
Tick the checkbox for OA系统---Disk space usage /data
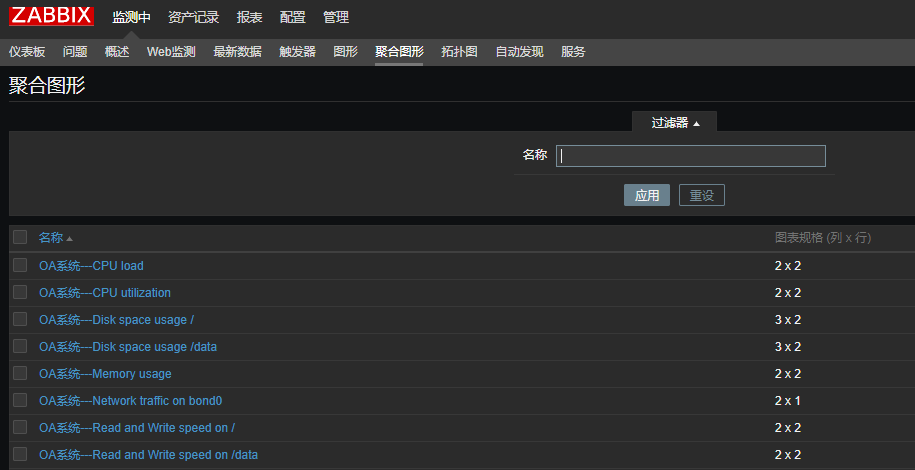pyautogui.click(x=20, y=346)
